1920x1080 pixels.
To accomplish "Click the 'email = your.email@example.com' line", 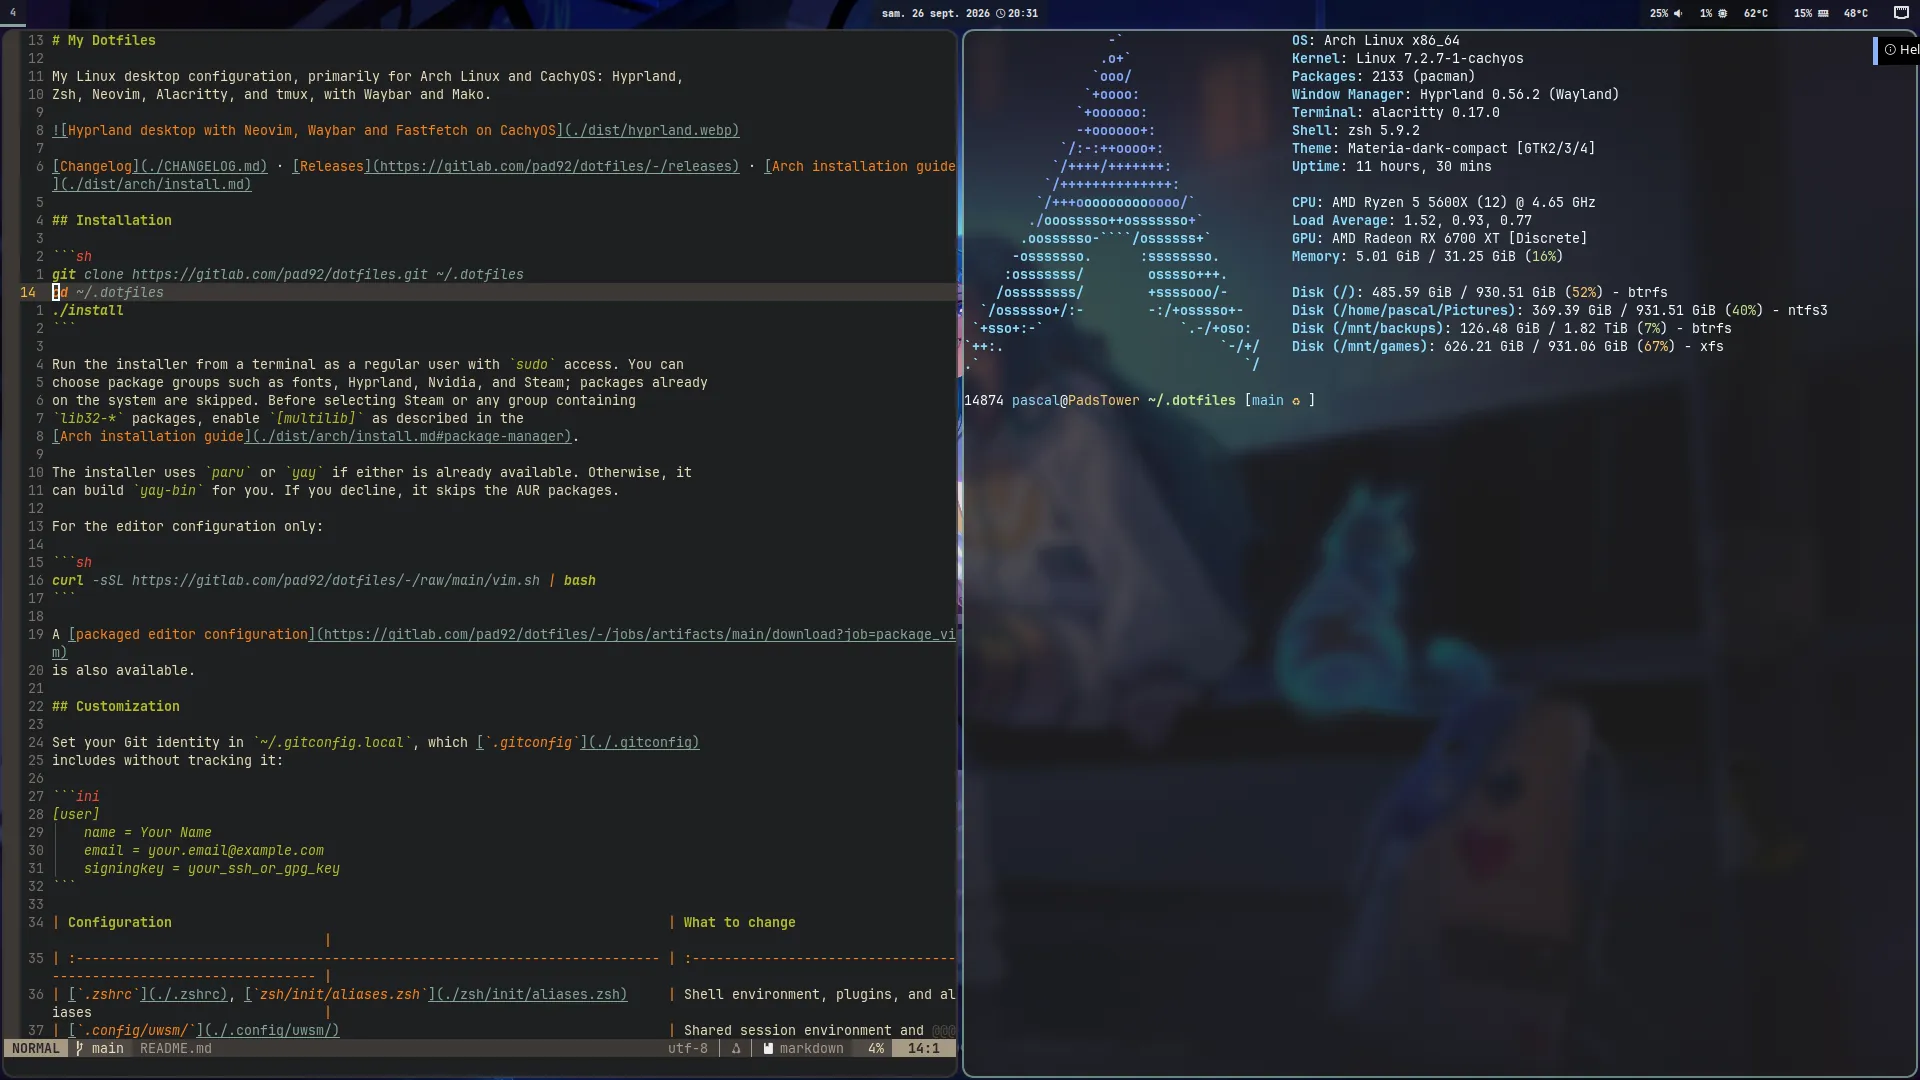I will (x=204, y=850).
